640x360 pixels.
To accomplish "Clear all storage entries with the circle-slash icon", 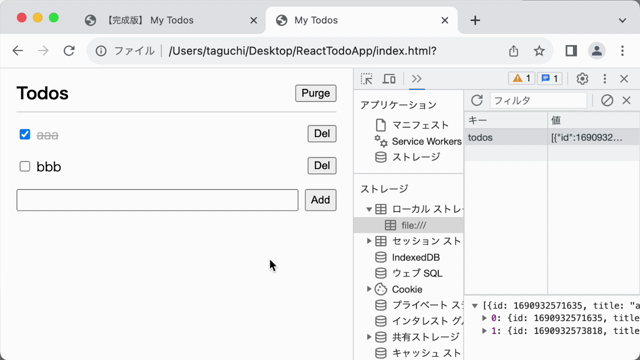I will (607, 100).
